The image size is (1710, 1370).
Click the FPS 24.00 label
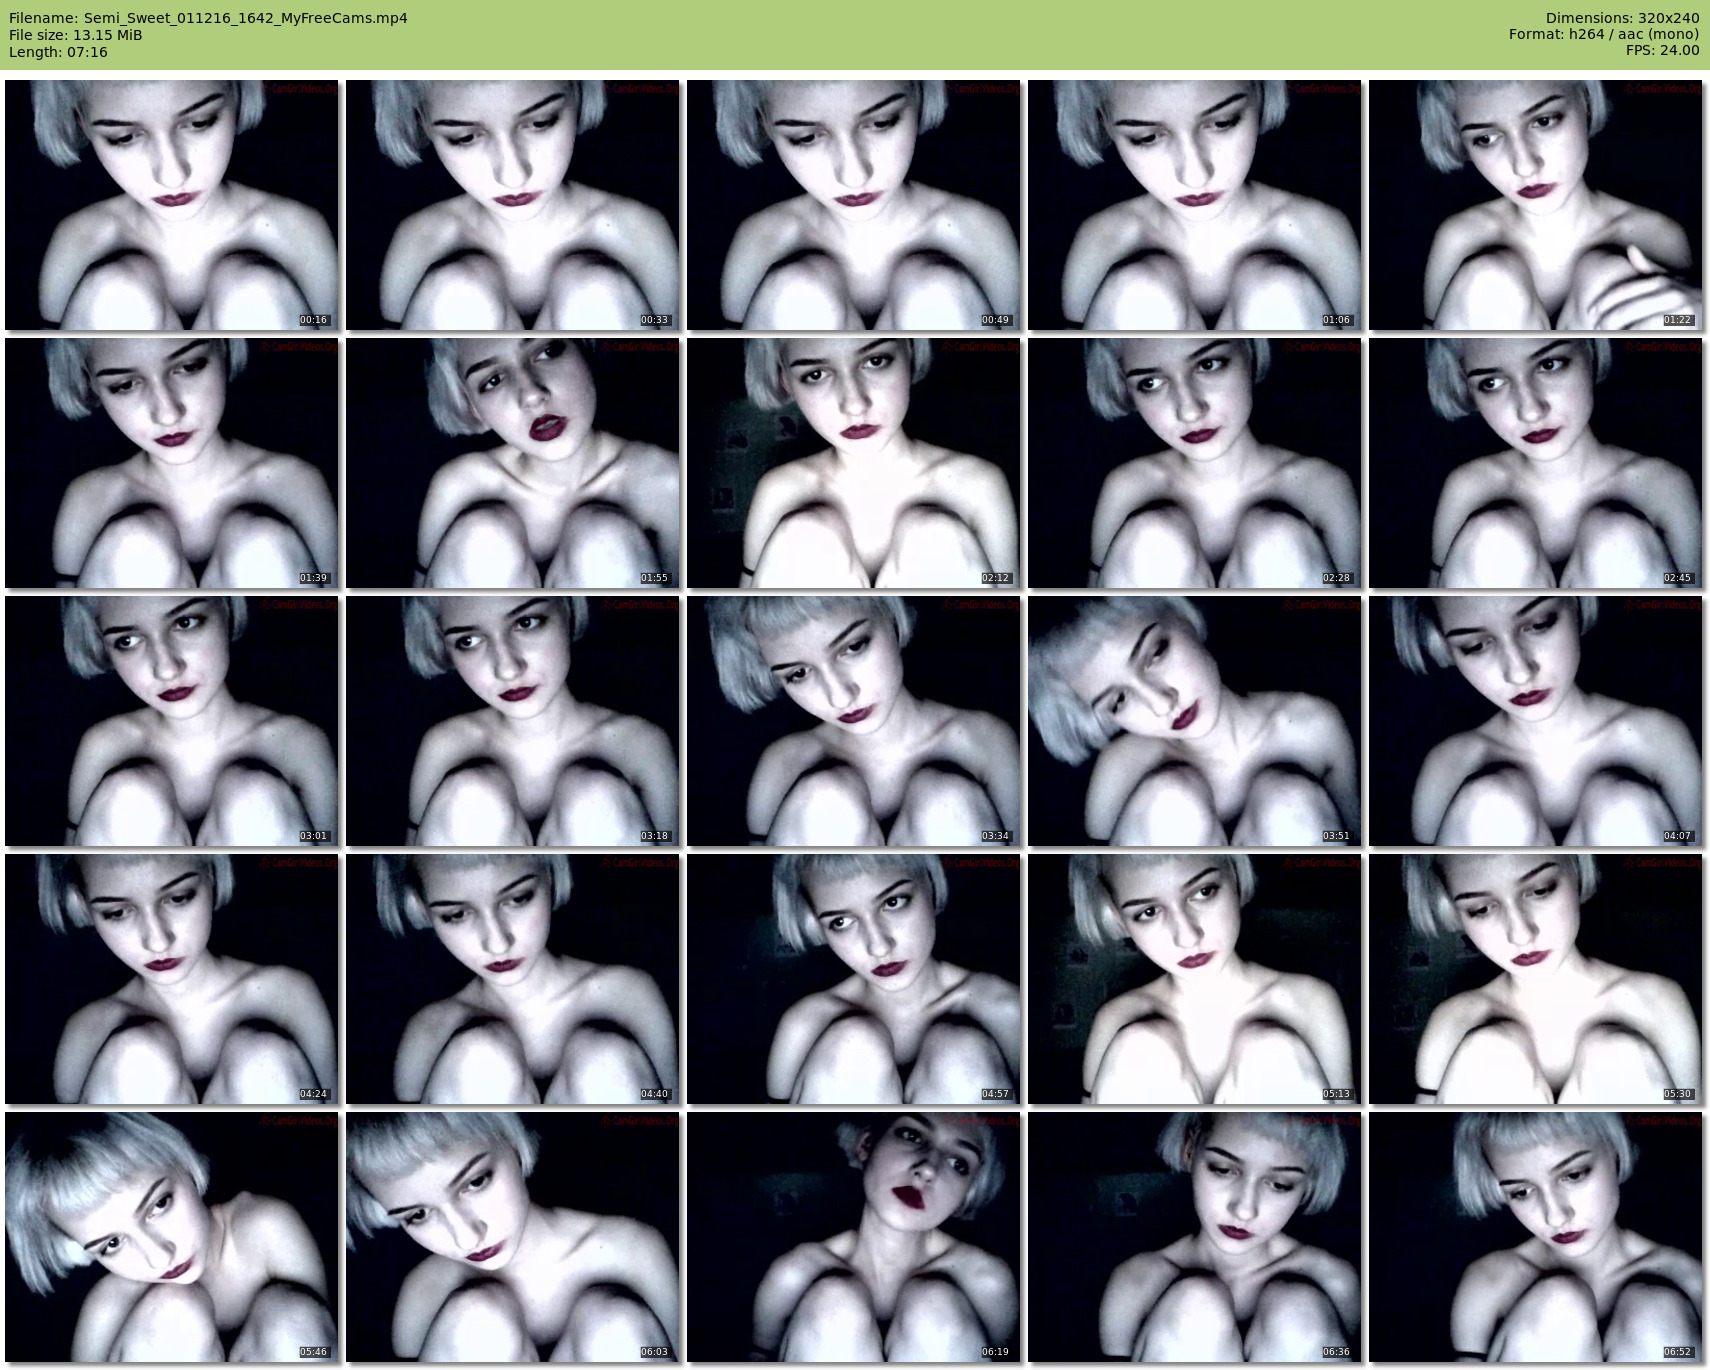[x=1662, y=50]
